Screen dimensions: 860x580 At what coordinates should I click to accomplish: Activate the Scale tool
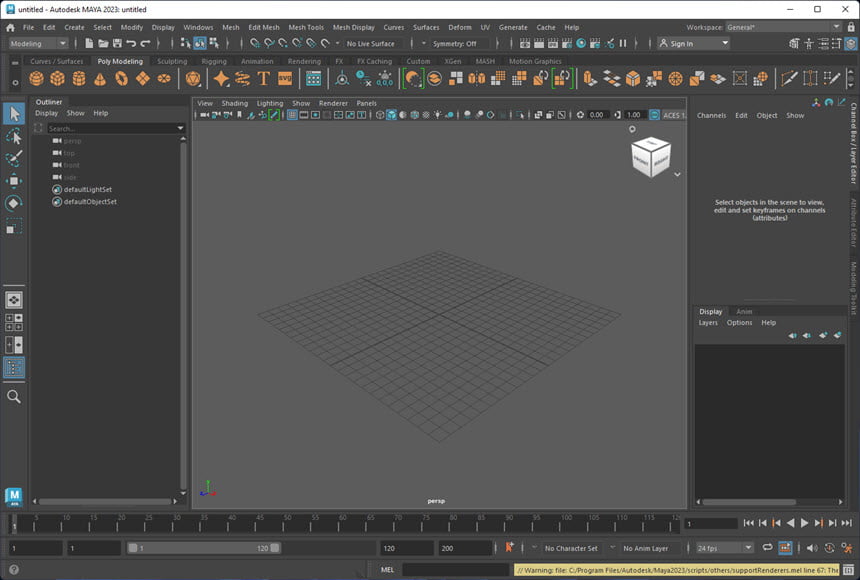pyautogui.click(x=14, y=226)
